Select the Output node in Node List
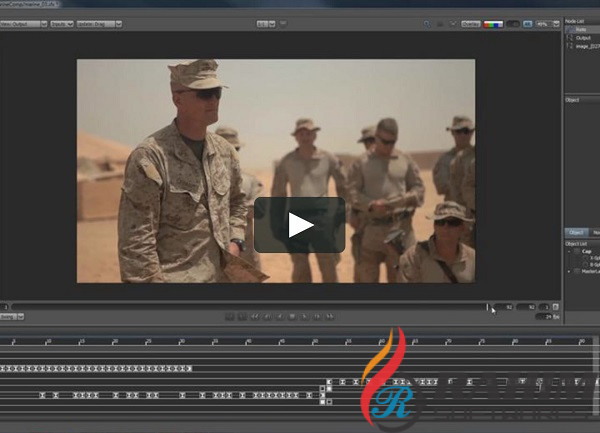Viewport: 600px width, 433px height. click(582, 38)
